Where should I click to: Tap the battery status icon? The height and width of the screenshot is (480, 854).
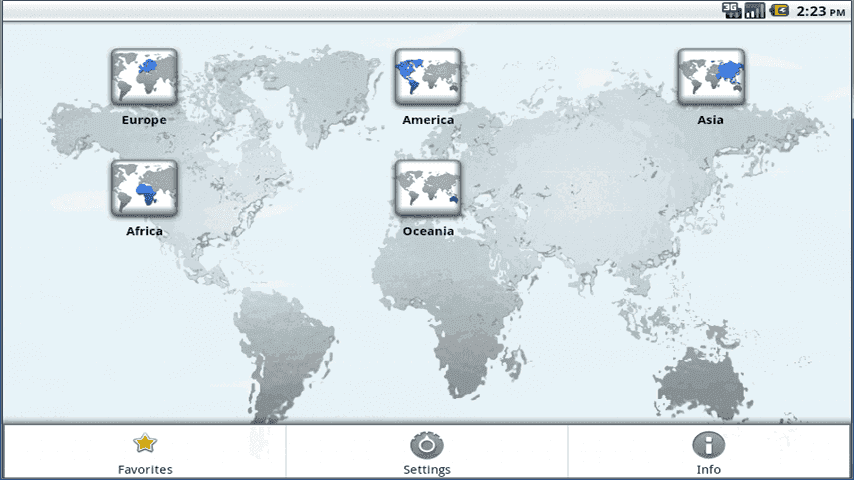779,10
